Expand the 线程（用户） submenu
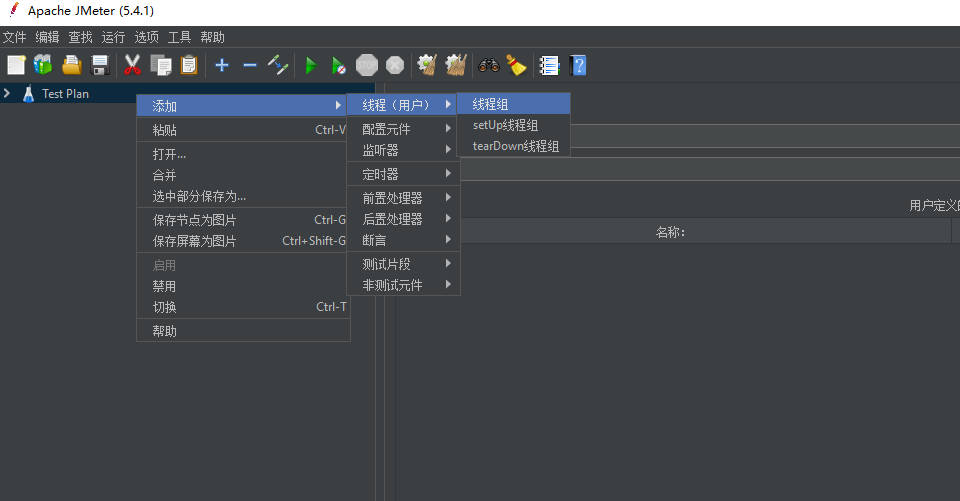 [x=402, y=105]
